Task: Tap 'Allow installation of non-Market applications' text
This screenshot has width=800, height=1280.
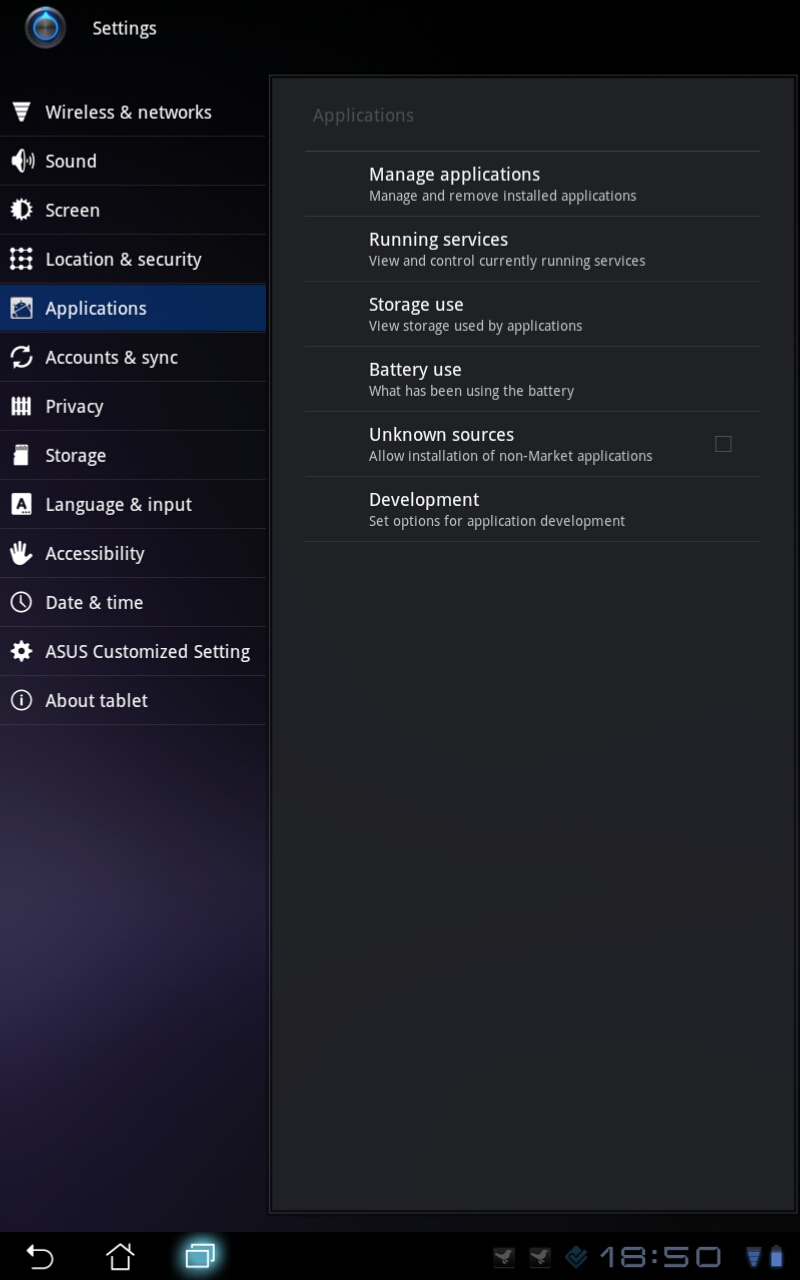Action: (510, 456)
